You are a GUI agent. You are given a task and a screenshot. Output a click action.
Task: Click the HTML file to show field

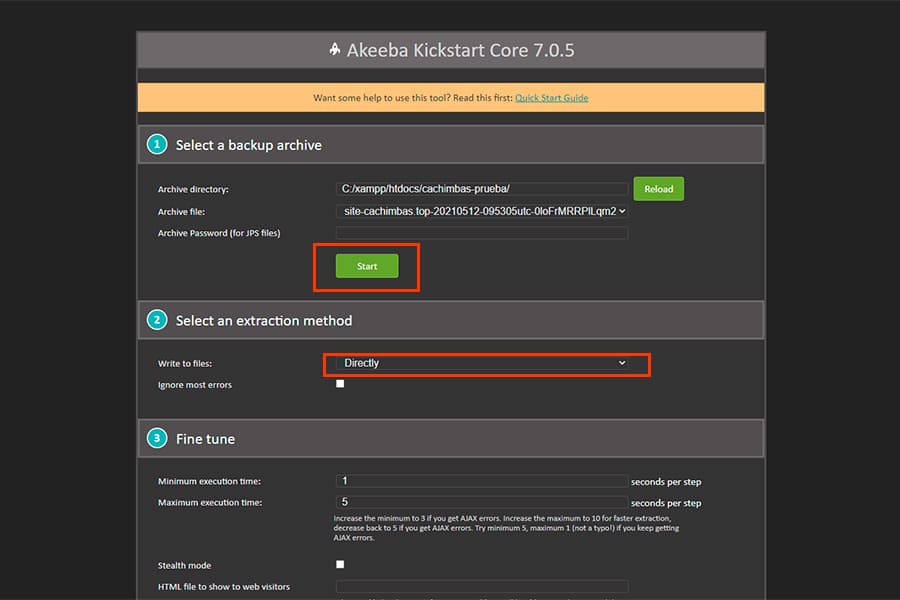[482, 586]
